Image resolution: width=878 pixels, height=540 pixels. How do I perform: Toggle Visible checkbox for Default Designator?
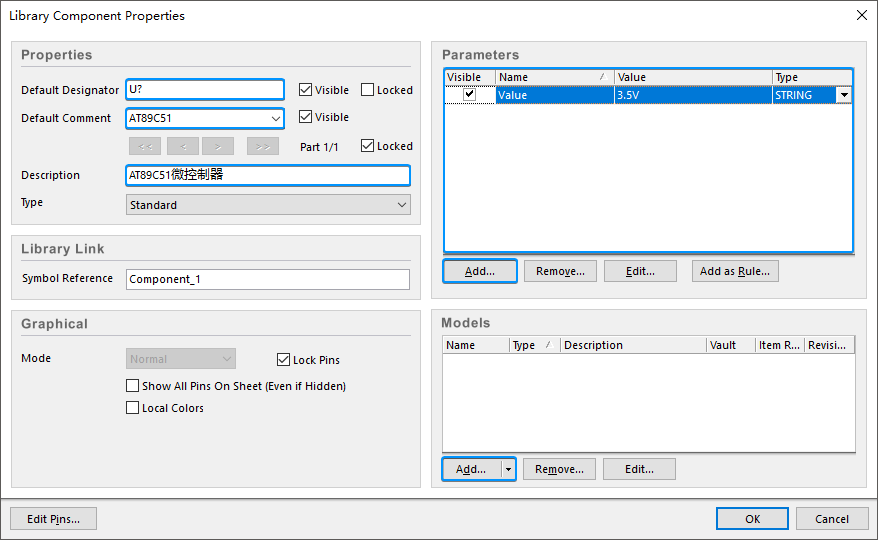[305, 90]
